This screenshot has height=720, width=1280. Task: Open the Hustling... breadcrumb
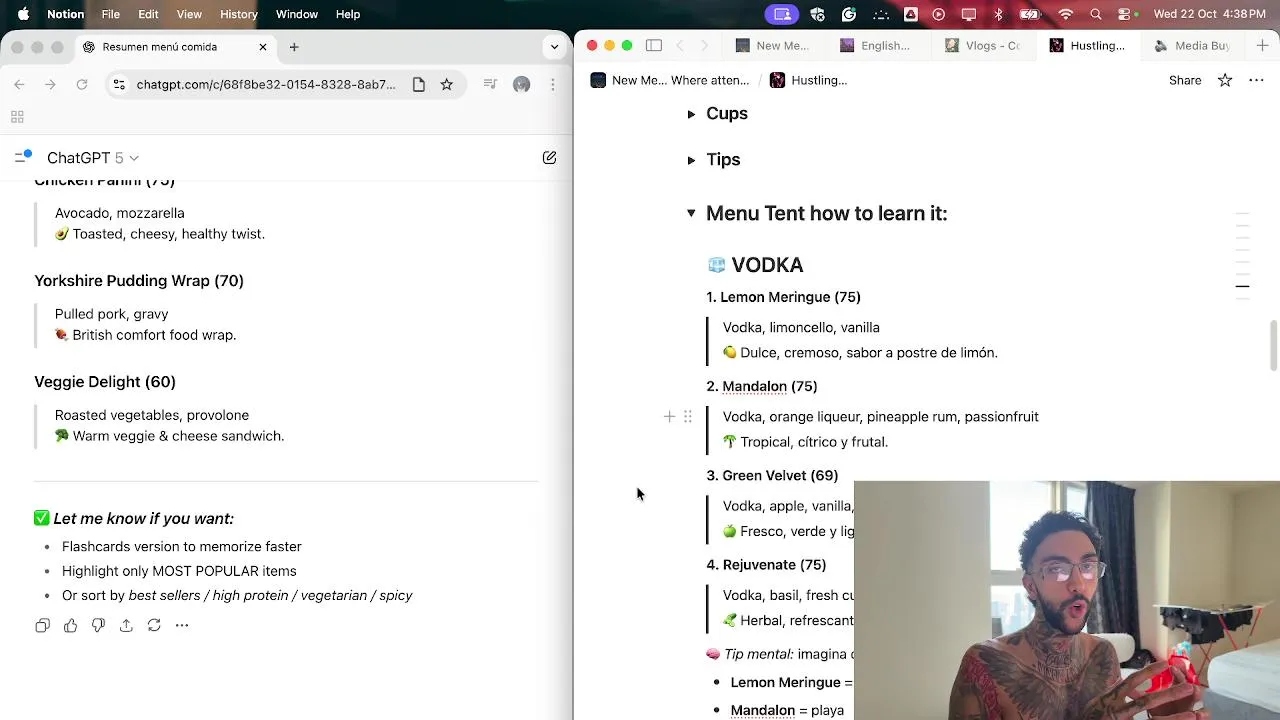pyautogui.click(x=808, y=80)
